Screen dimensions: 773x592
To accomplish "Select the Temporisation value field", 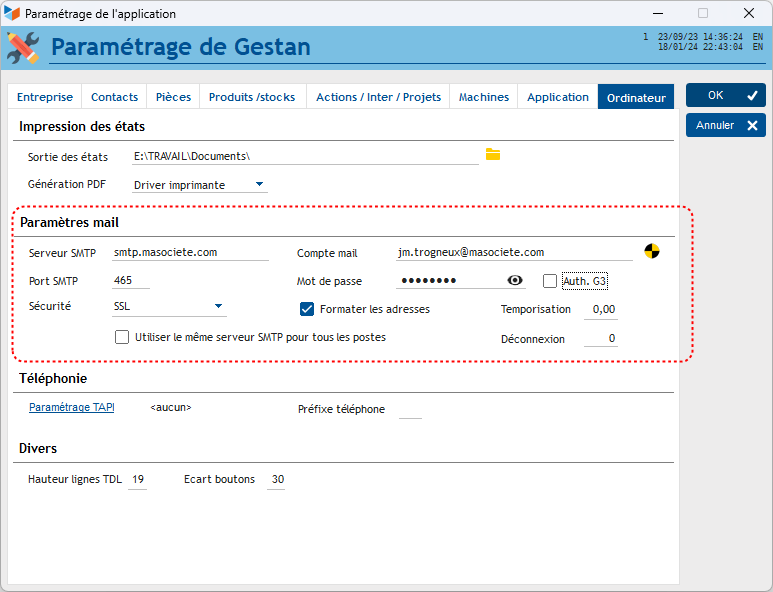I will (602, 310).
